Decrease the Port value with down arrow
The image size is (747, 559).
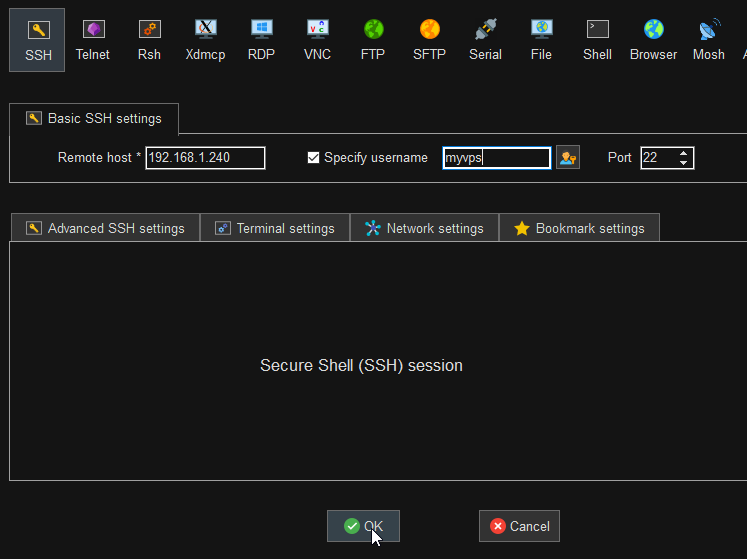(684, 163)
